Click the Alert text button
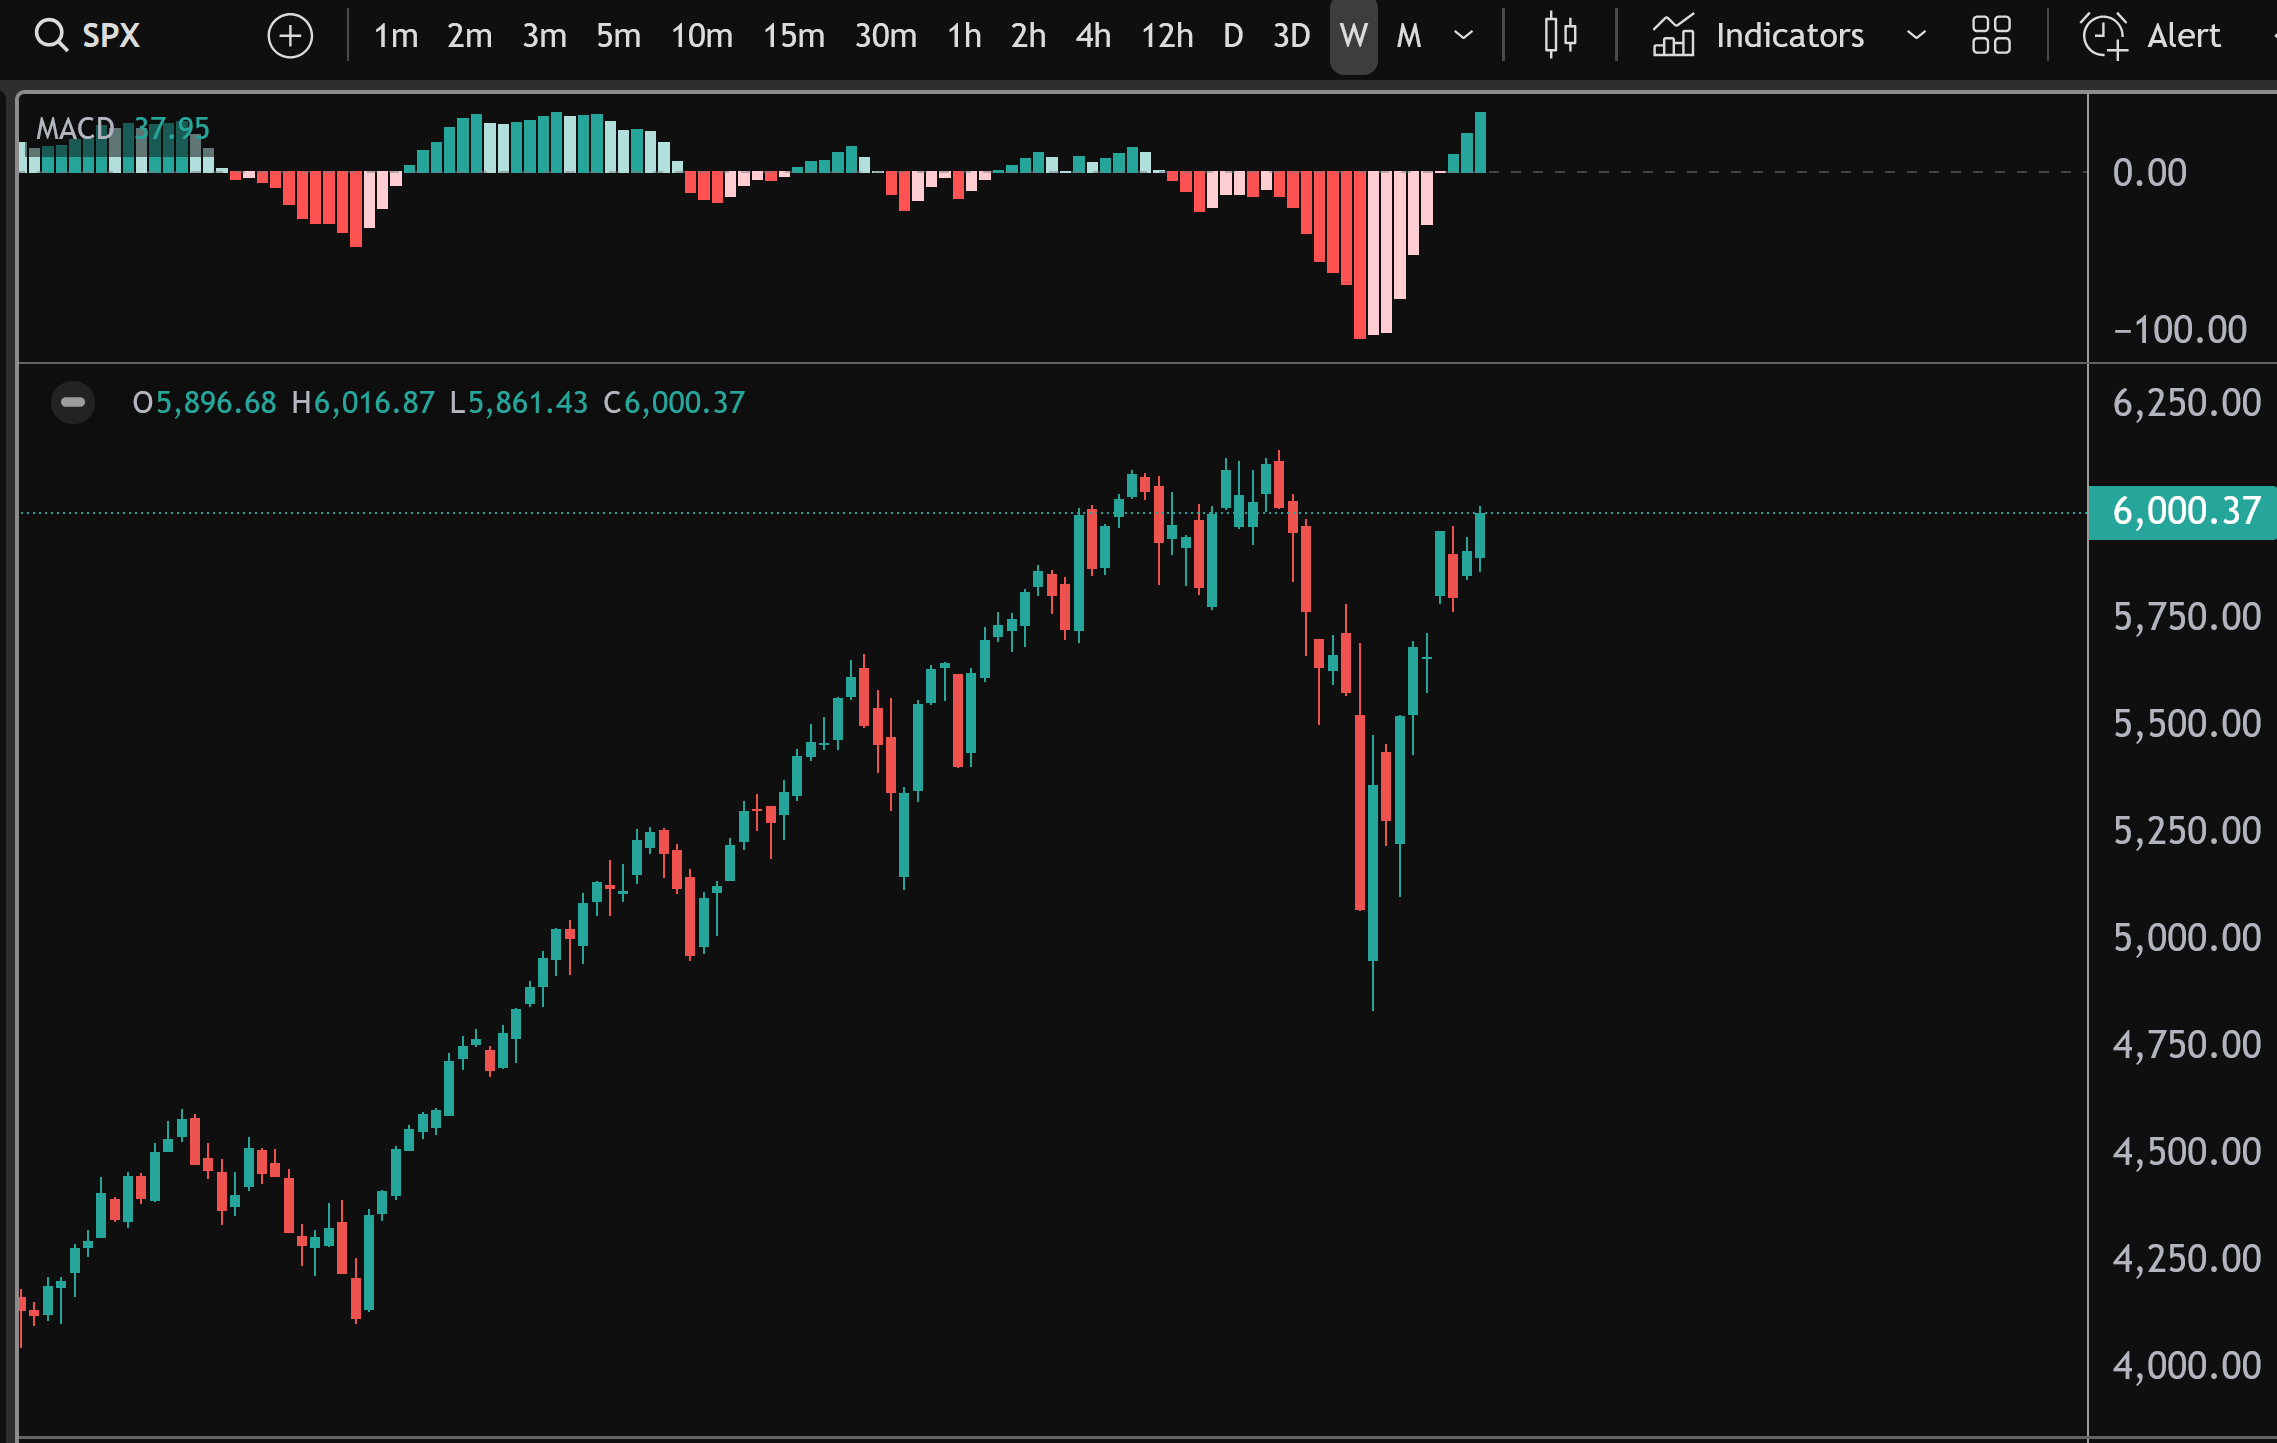The height and width of the screenshot is (1443, 2277). click(x=2184, y=36)
